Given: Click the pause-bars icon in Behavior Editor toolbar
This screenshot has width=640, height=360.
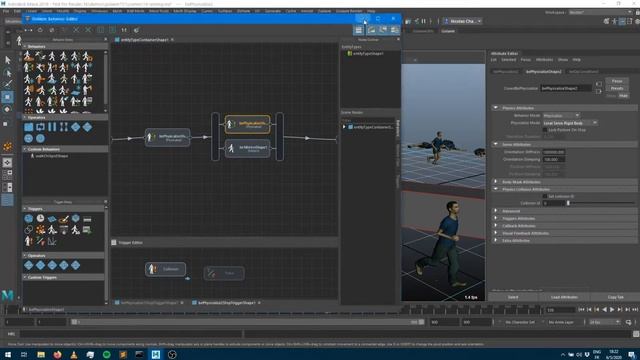Looking at the screenshot, I should (x=124, y=30).
